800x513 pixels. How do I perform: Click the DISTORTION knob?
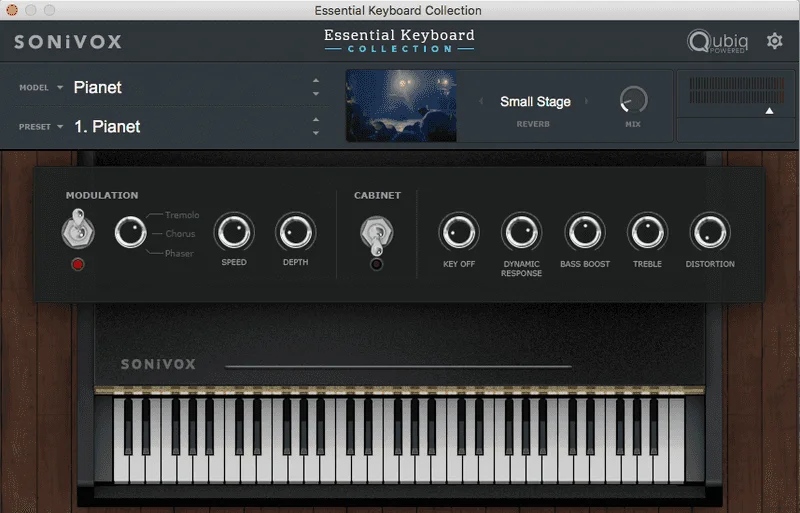pos(710,232)
